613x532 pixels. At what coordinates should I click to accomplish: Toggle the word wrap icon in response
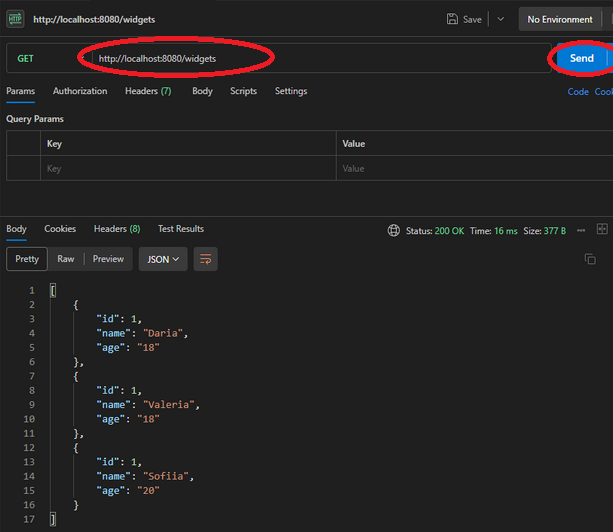point(205,259)
